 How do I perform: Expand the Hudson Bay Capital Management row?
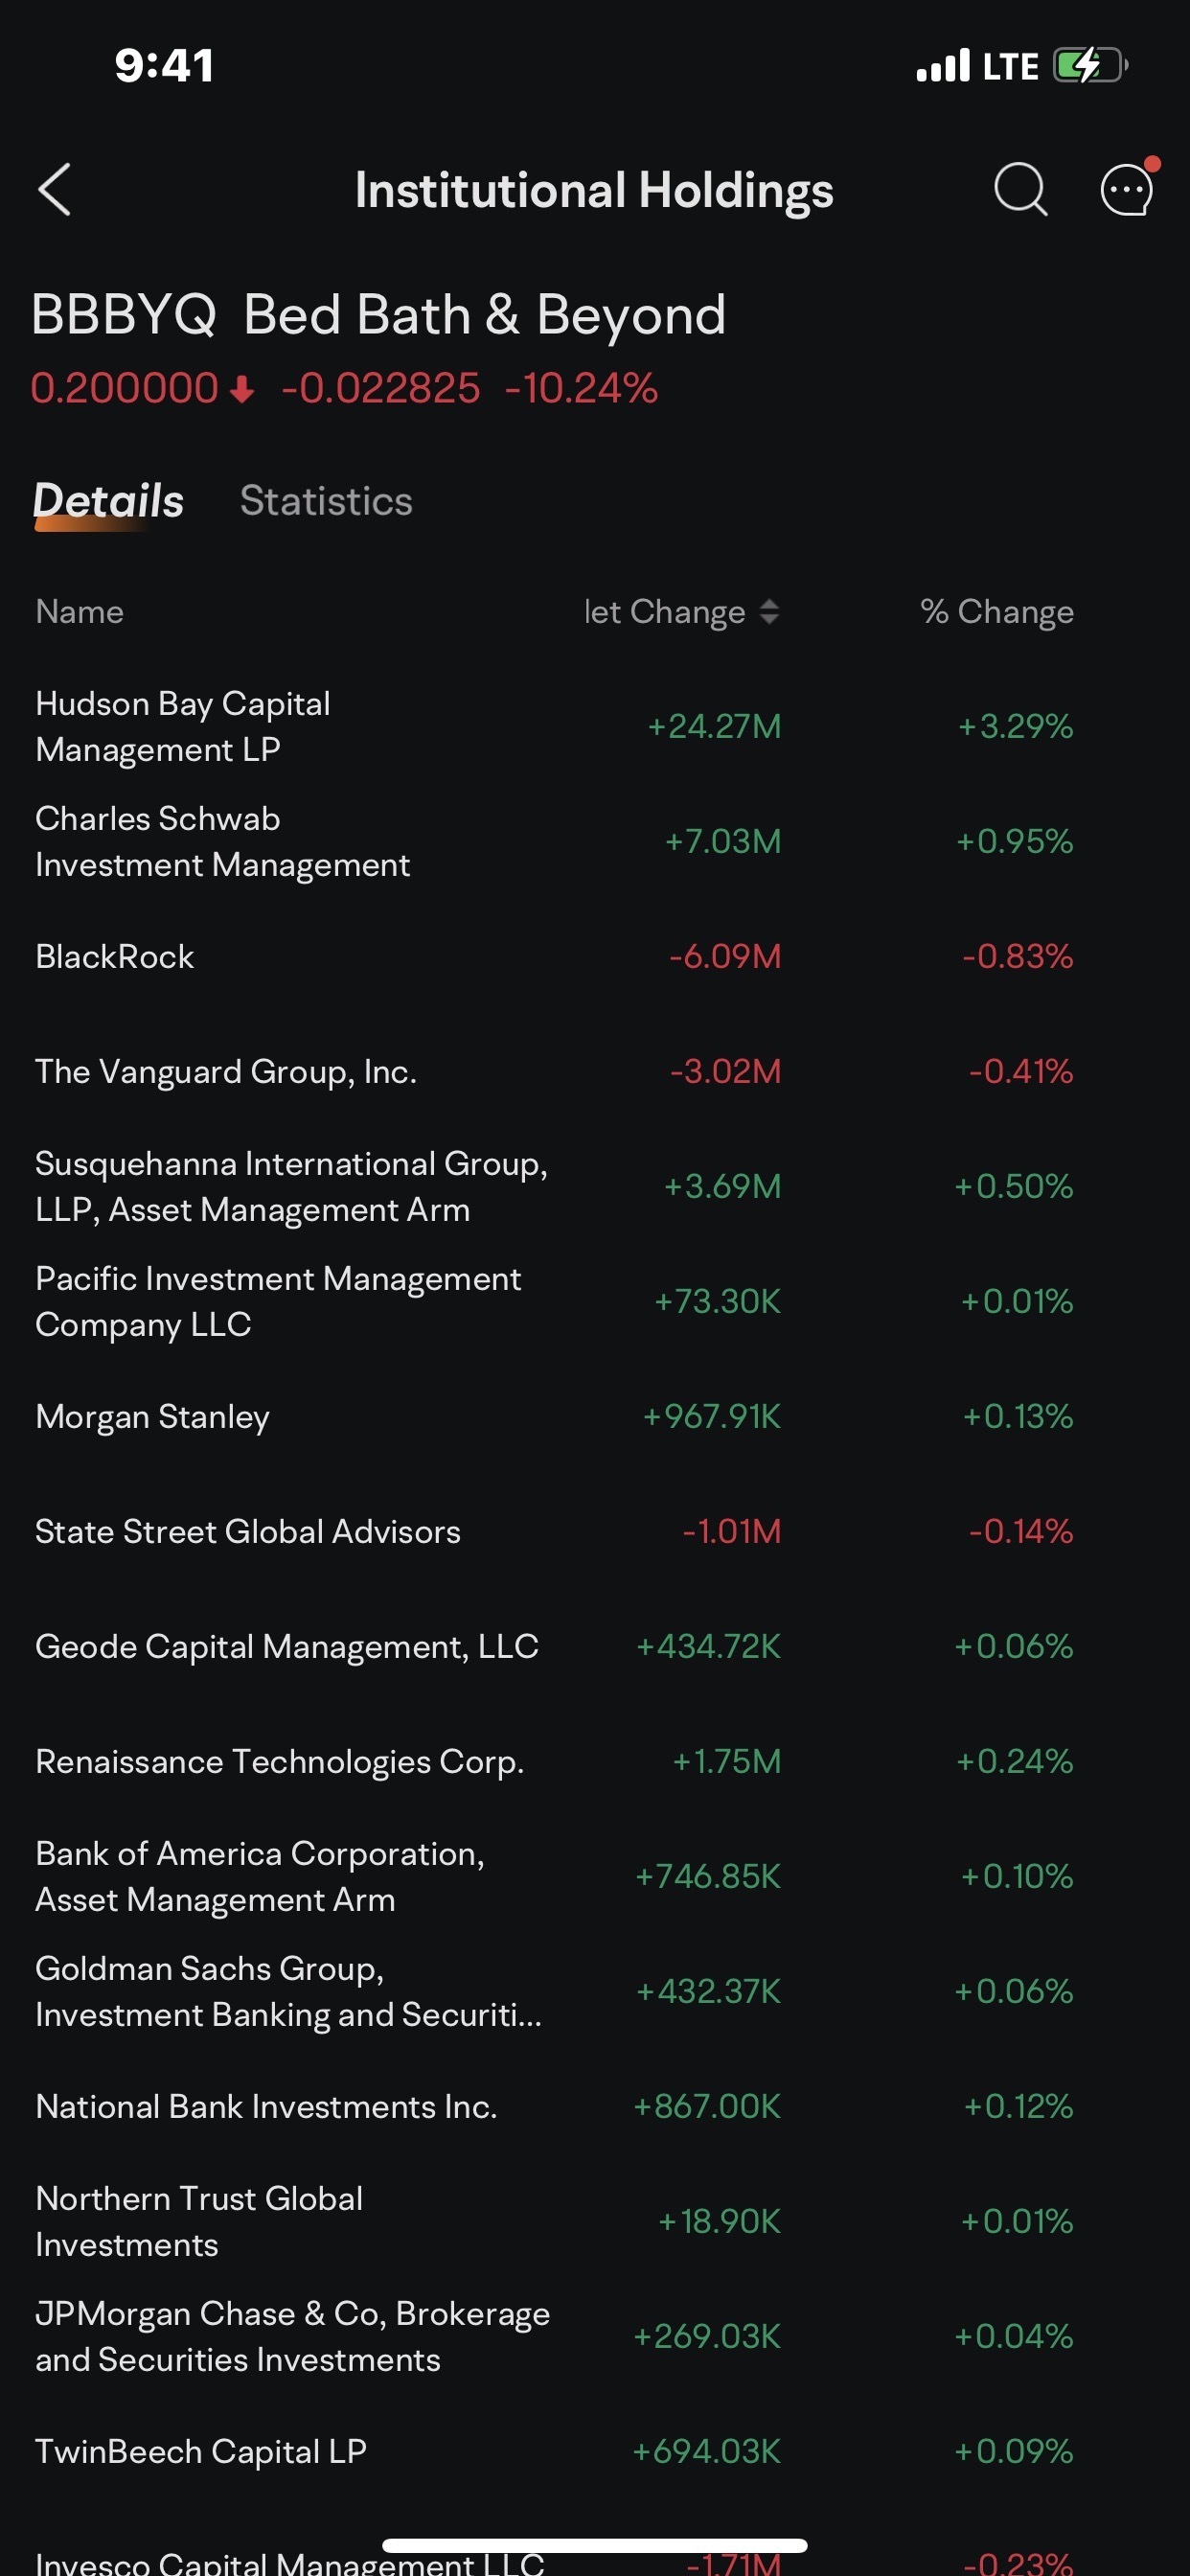(400, 726)
